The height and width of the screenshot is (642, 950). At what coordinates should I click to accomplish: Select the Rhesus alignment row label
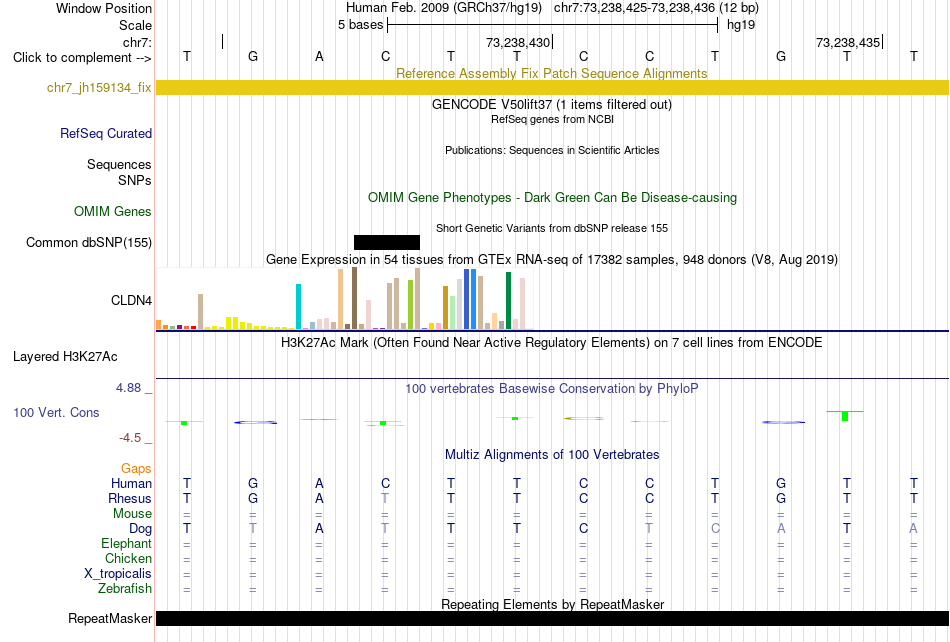(130, 498)
